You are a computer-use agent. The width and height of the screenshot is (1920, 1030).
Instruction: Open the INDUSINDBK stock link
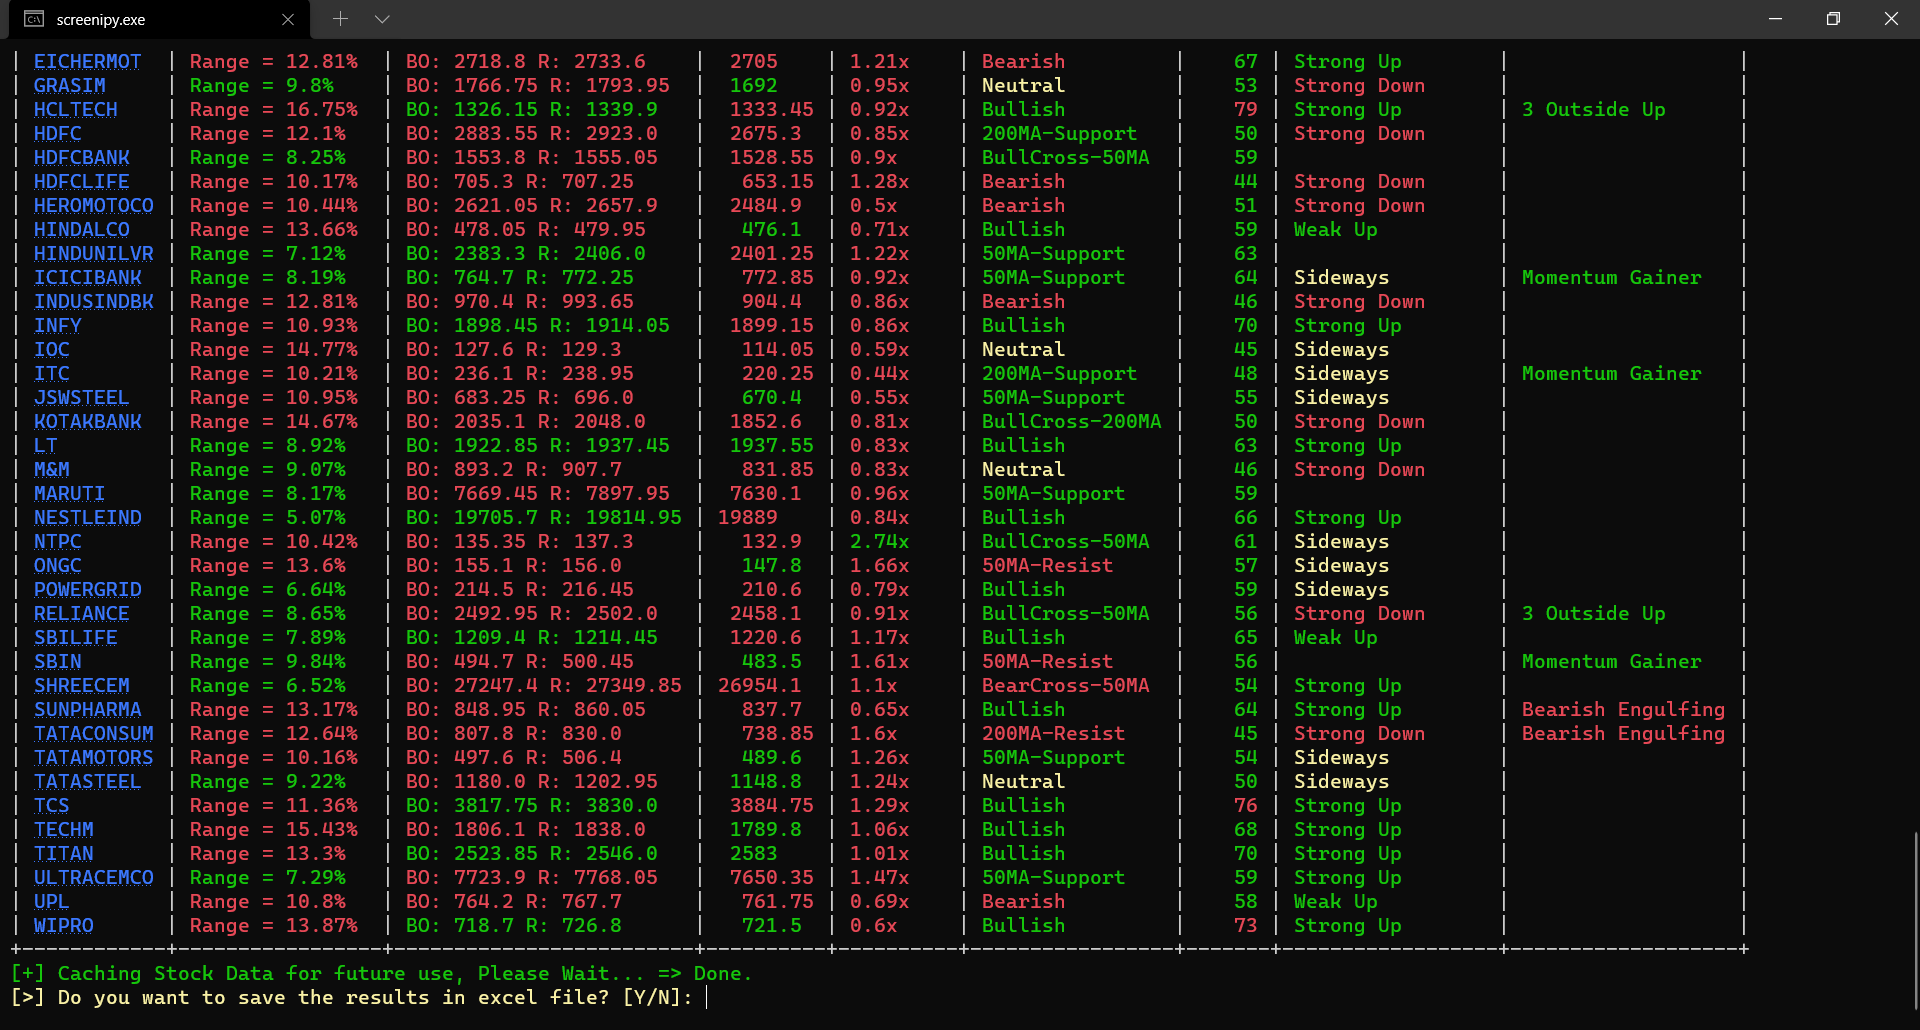[94, 302]
